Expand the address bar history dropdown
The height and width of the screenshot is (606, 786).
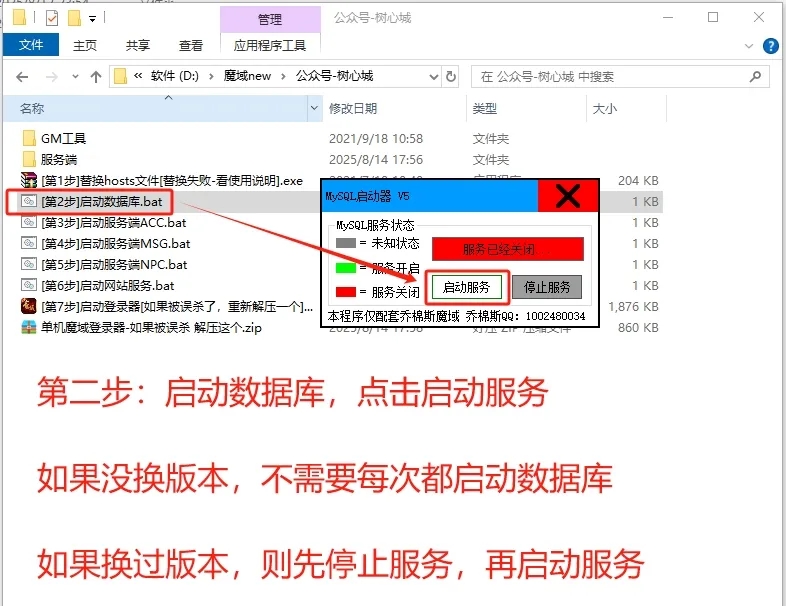434,77
